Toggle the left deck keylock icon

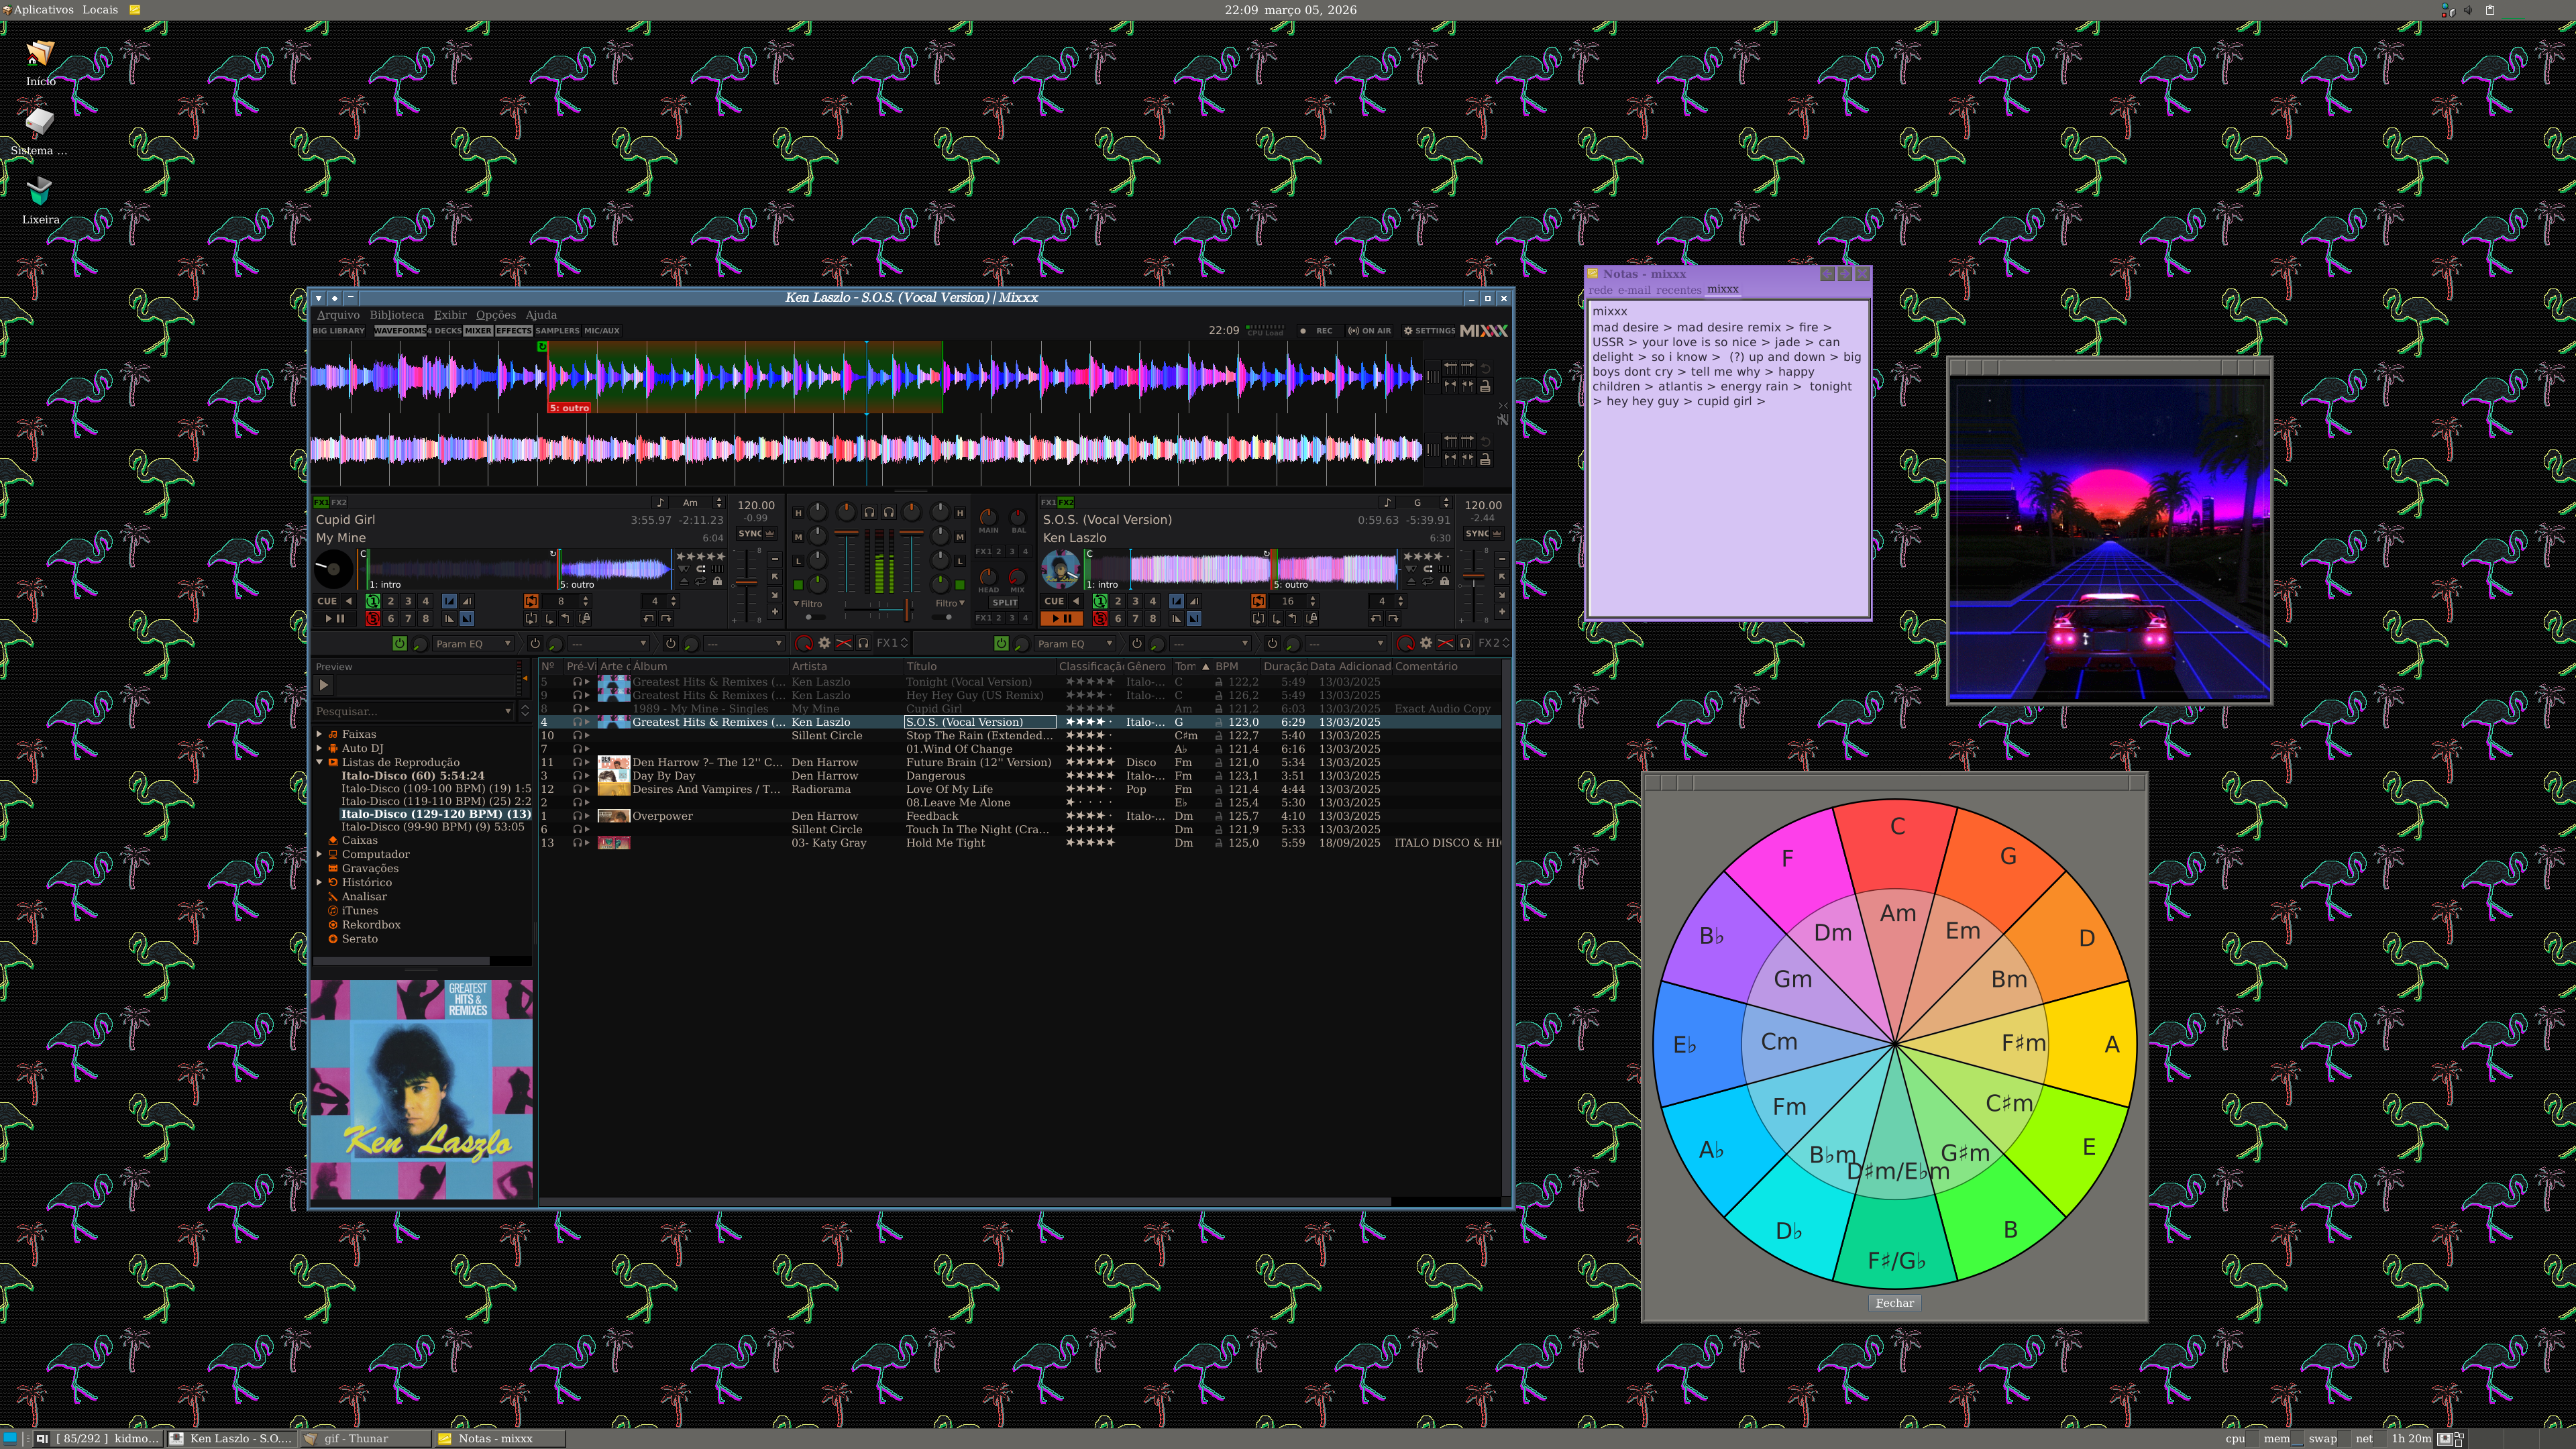[718, 581]
